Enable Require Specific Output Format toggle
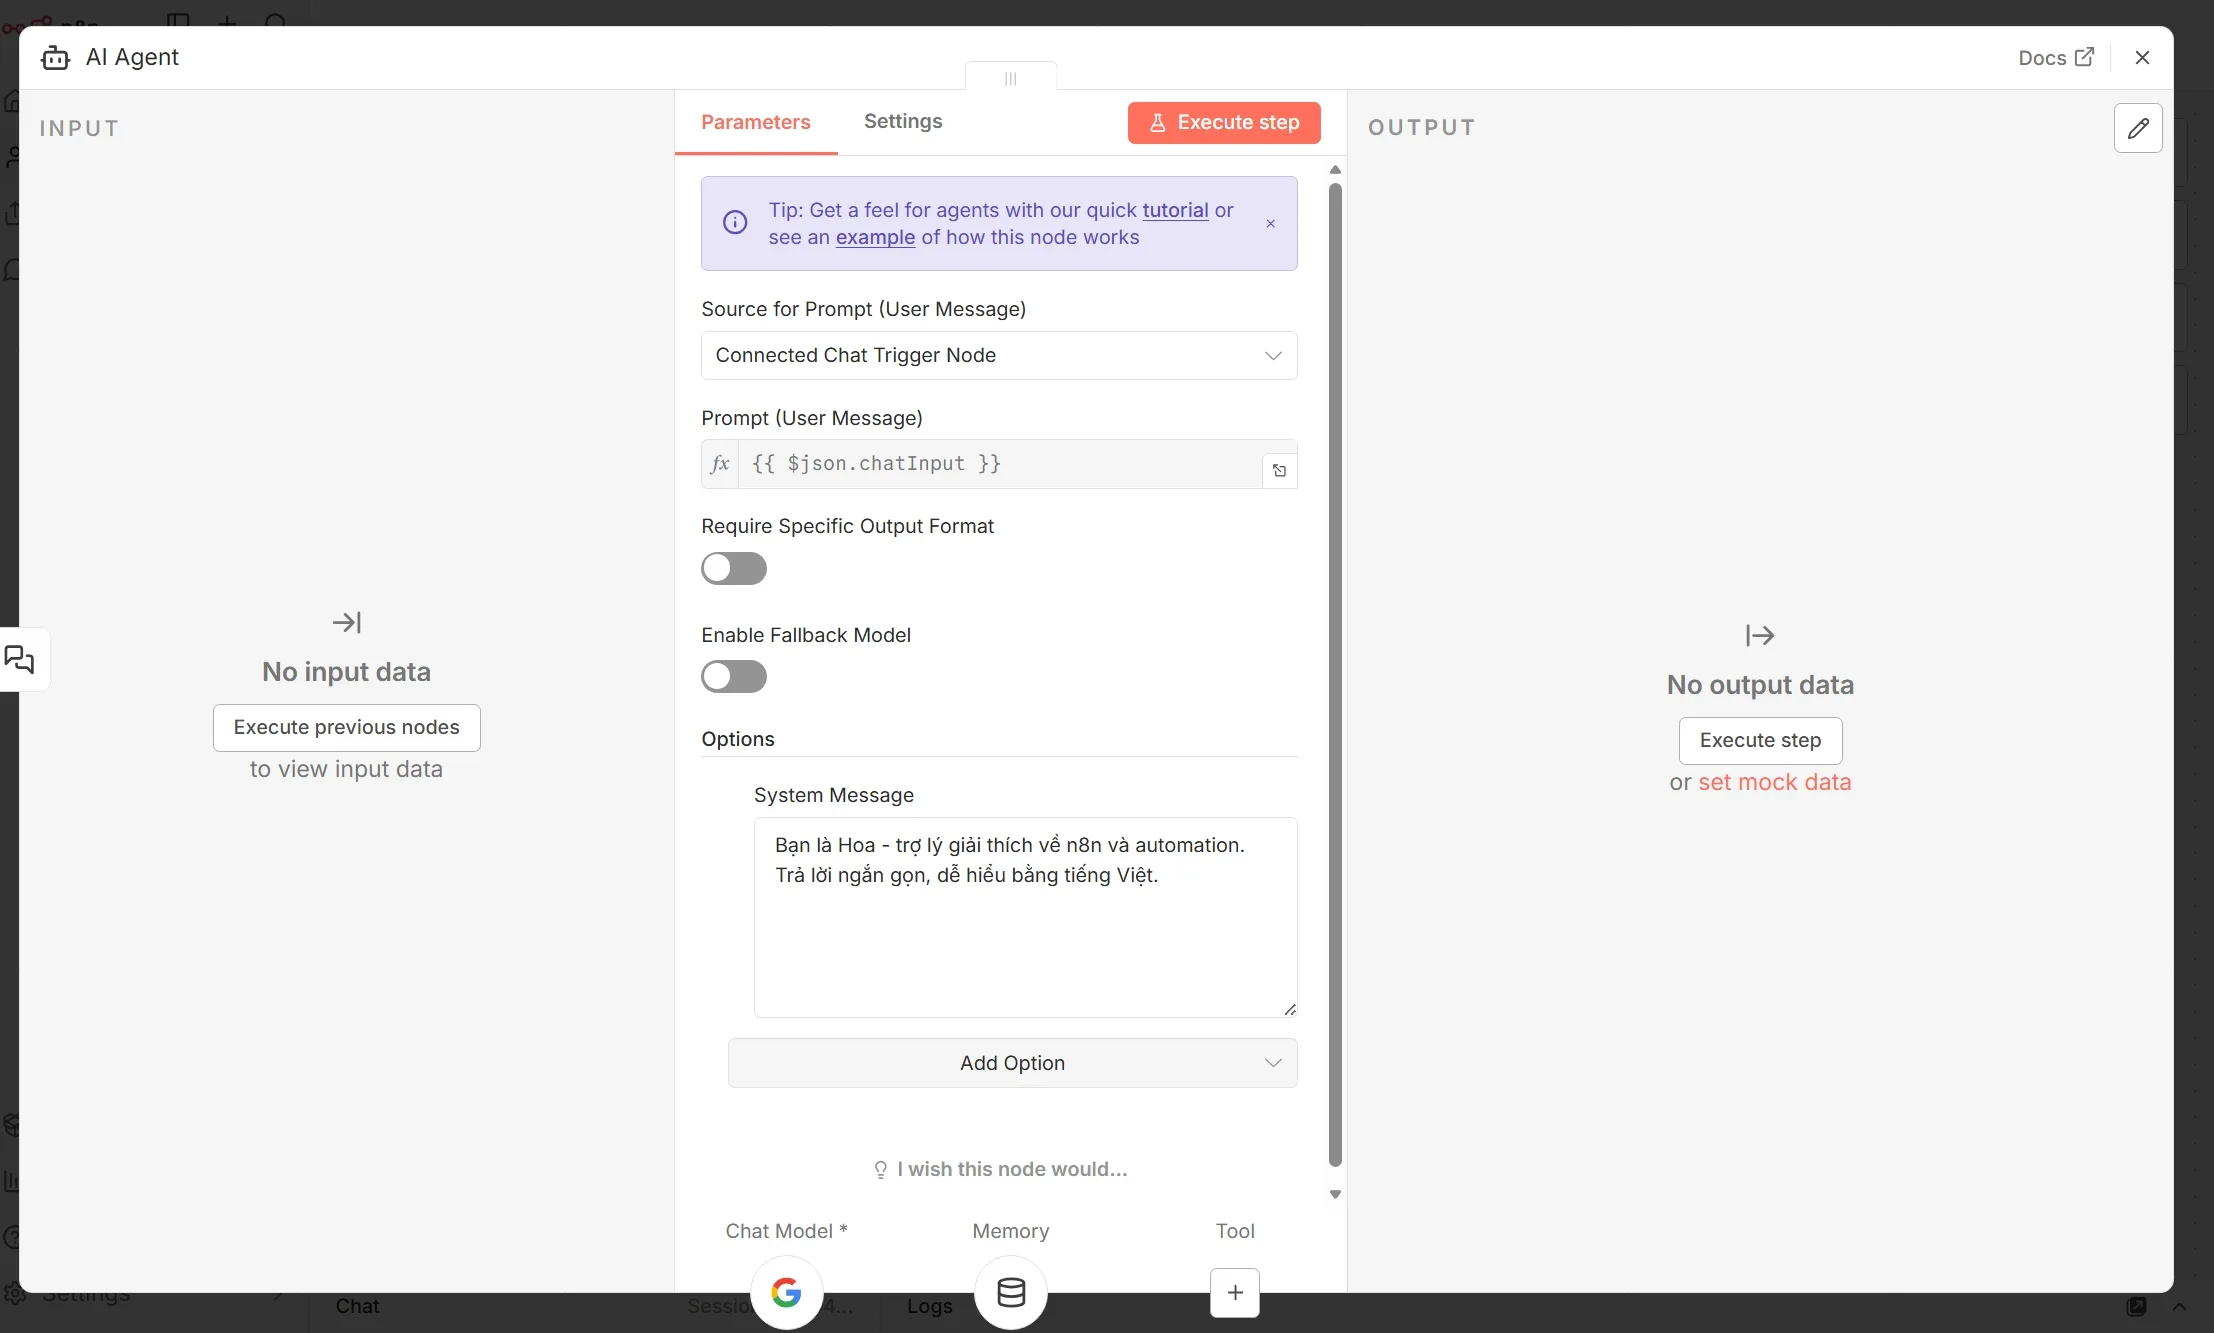The image size is (2214, 1333). [734, 568]
